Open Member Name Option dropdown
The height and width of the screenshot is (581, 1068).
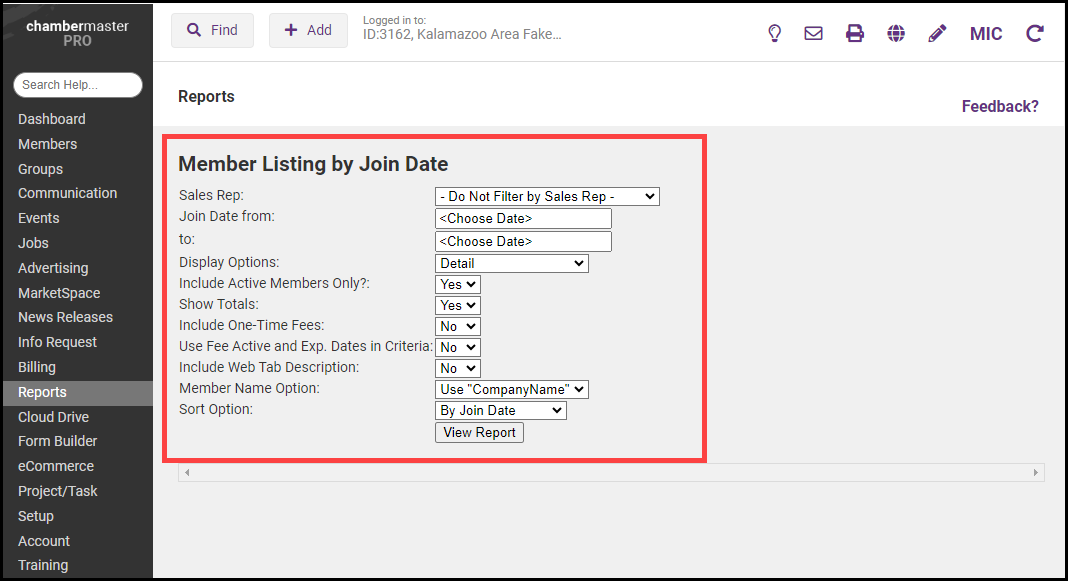pos(512,389)
